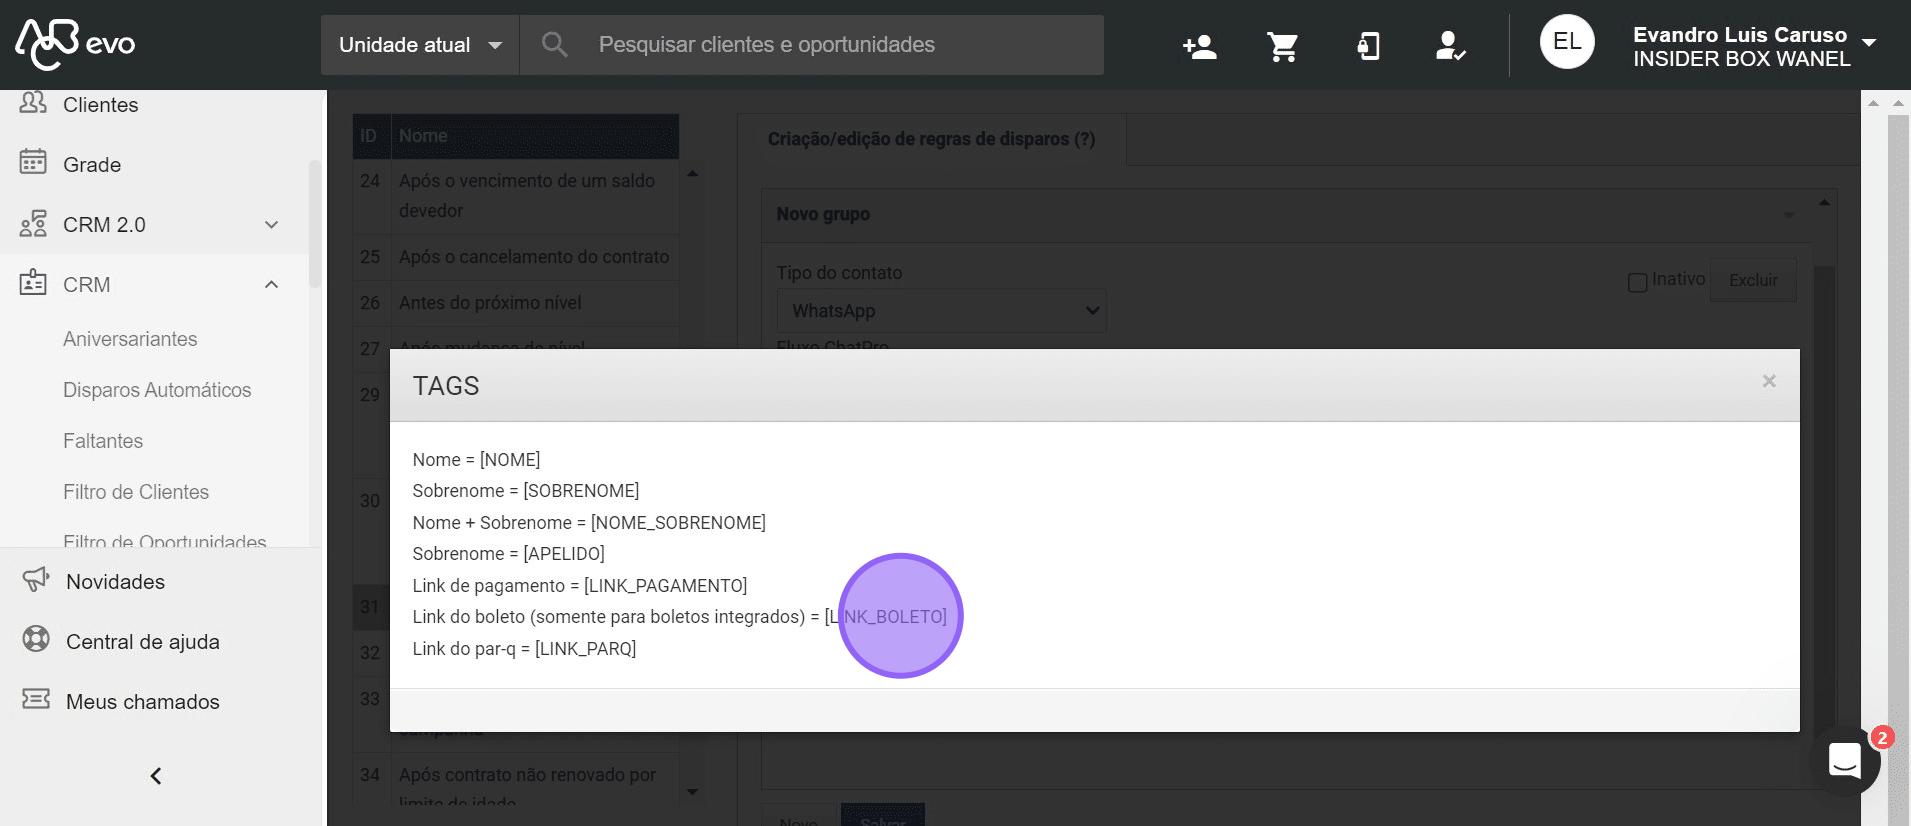Click the Excluir button
Screen dimensions: 1911x826
click(x=1753, y=281)
